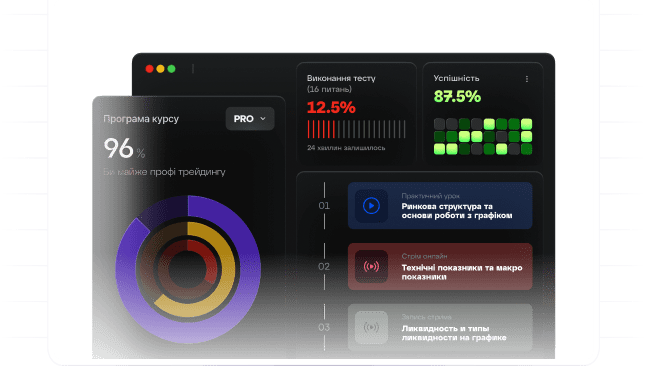The image size is (648, 366).
Task: Click the chevron arrow beside PRO
Action: (263, 119)
